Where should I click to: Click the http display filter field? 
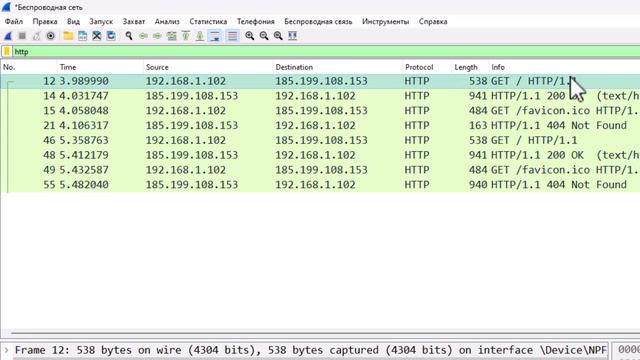(326, 52)
